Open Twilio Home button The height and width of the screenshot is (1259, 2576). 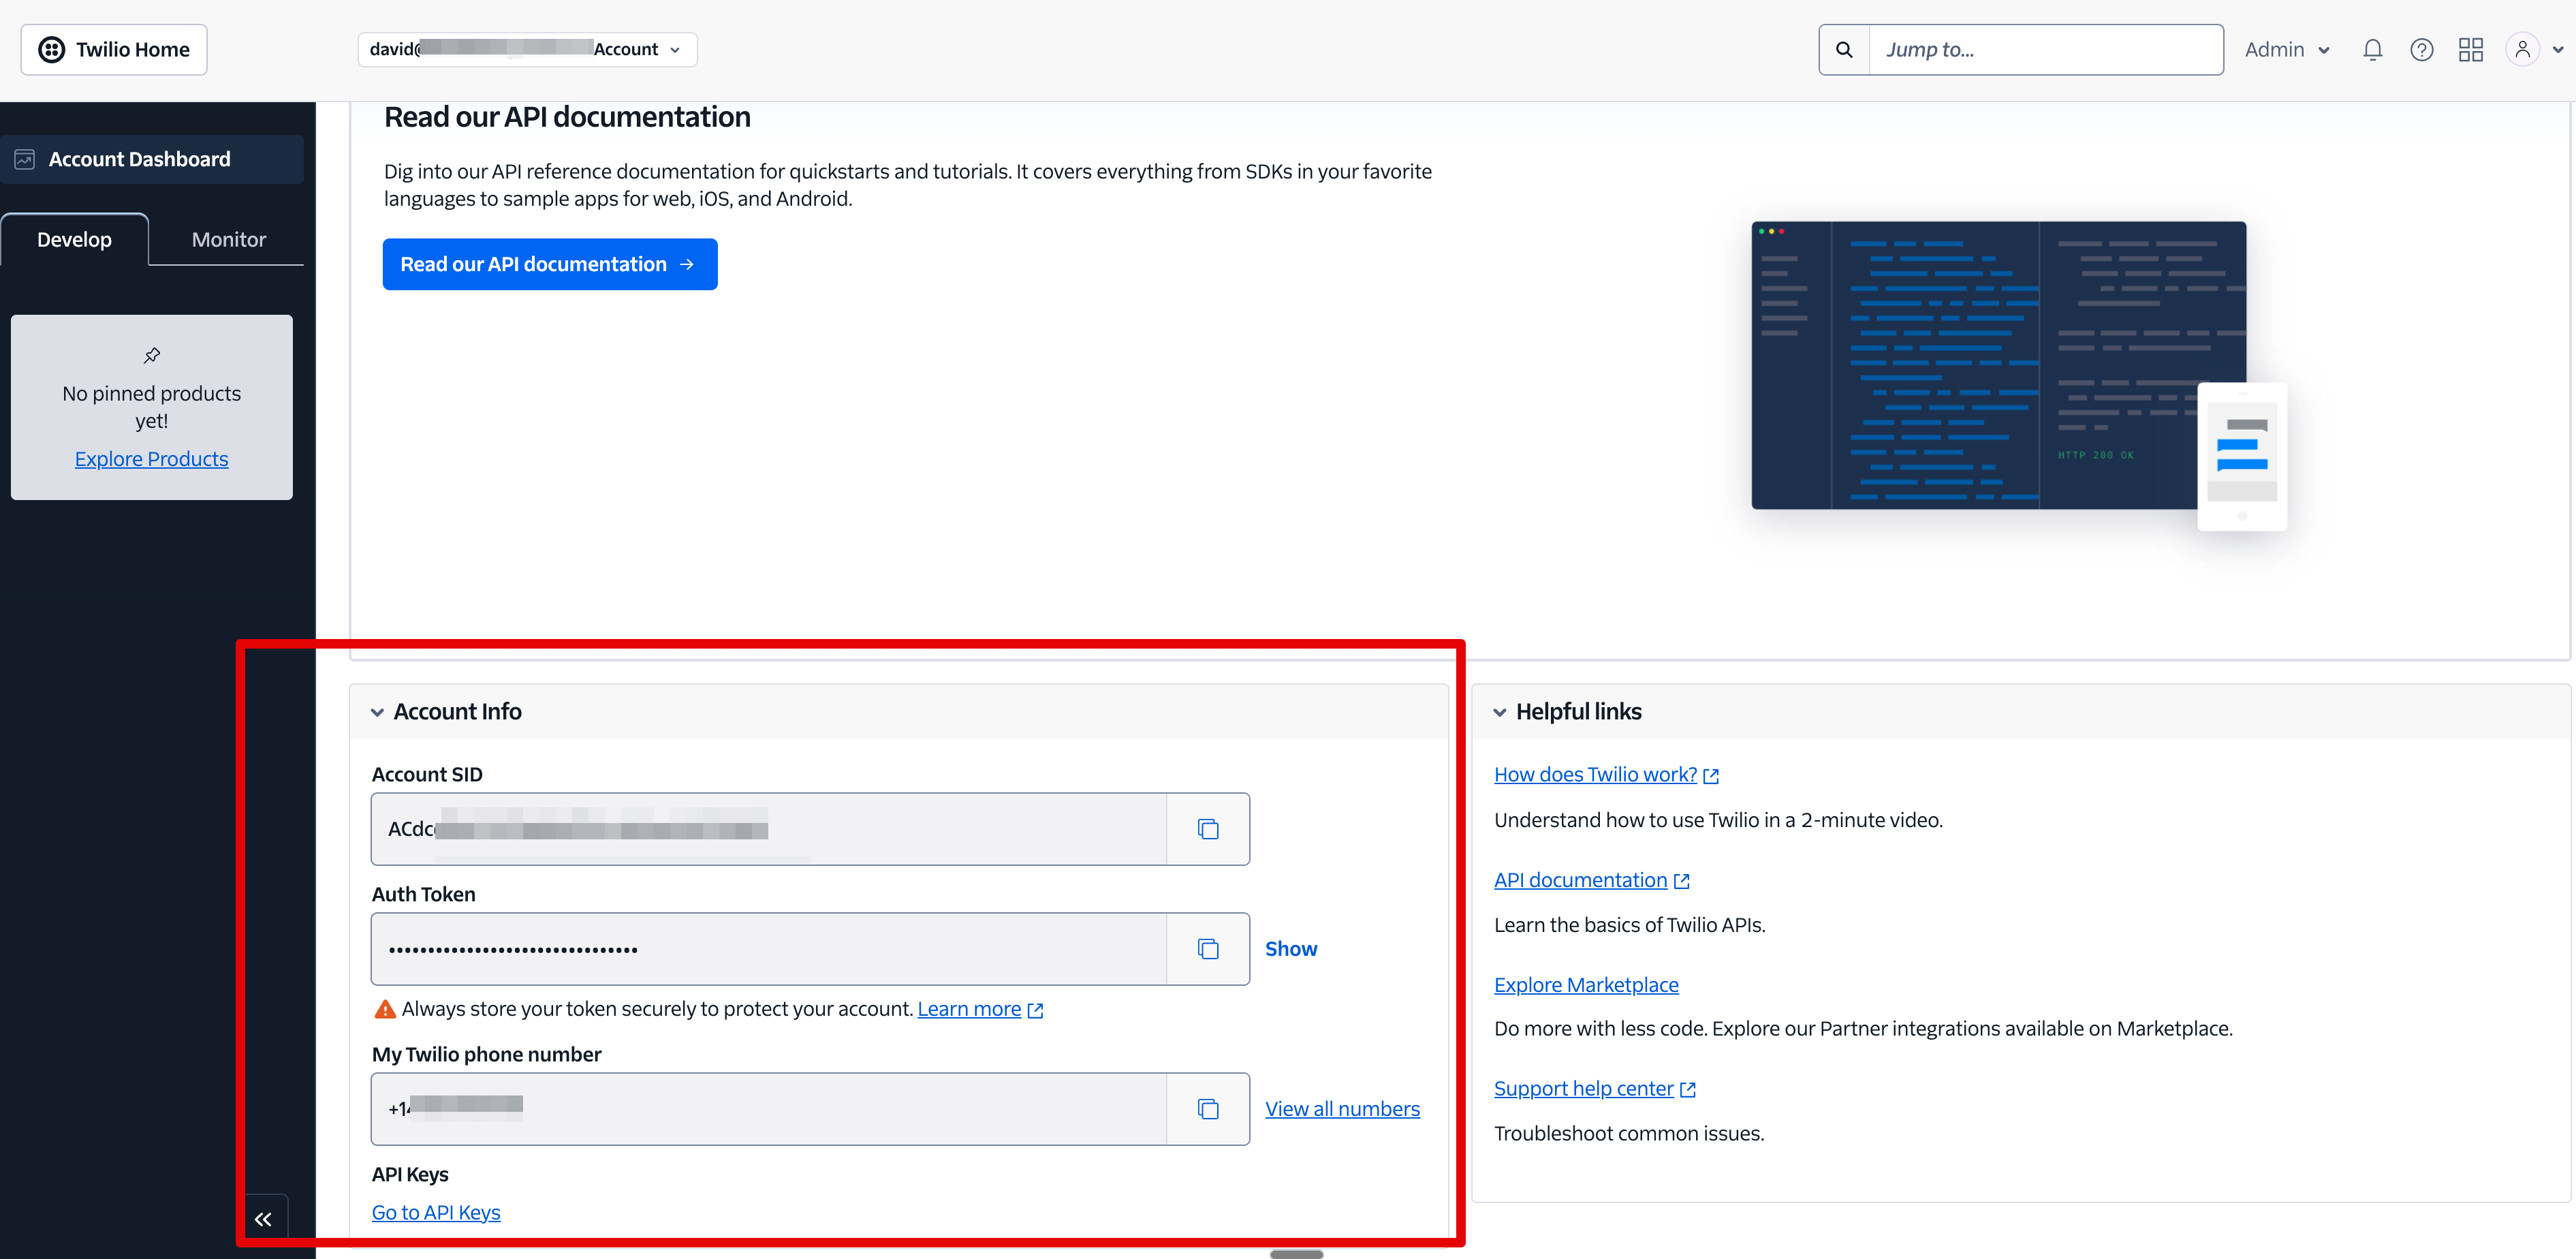[114, 49]
